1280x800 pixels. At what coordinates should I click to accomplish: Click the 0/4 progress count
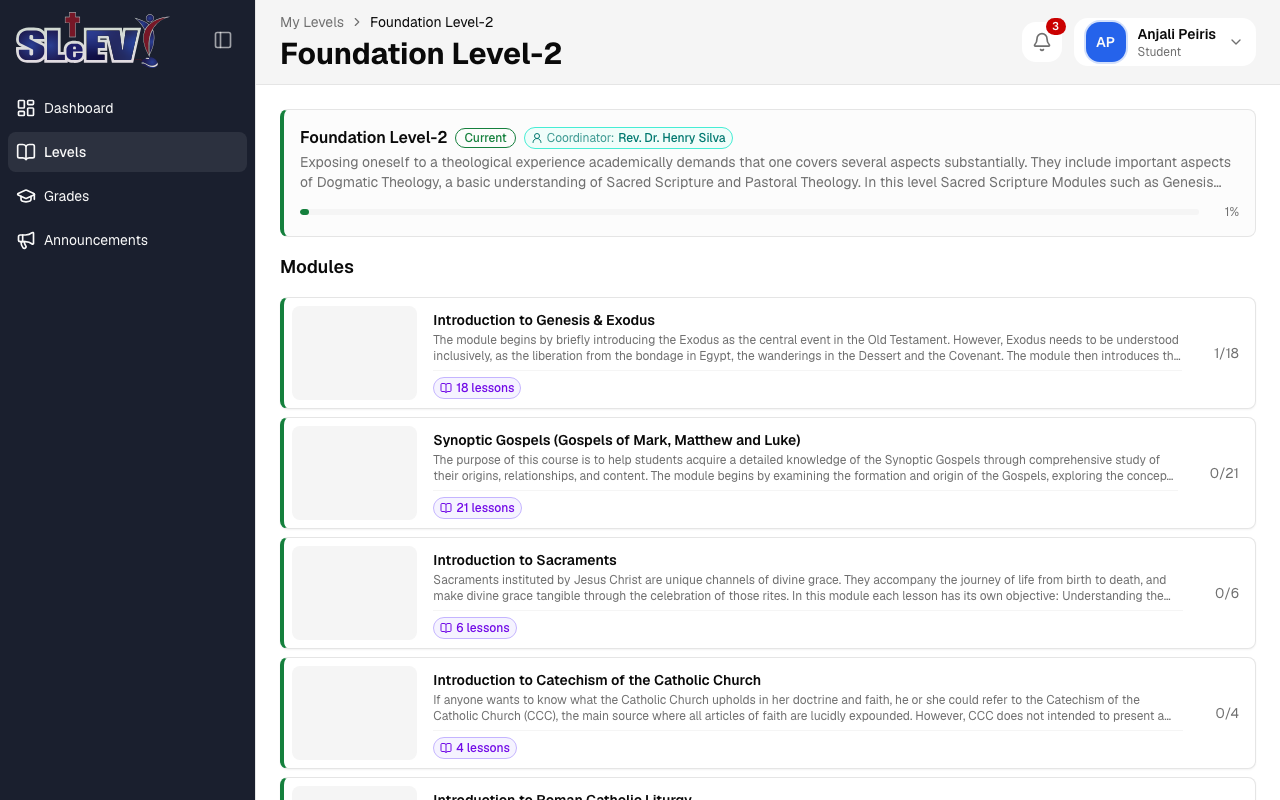(x=1227, y=713)
